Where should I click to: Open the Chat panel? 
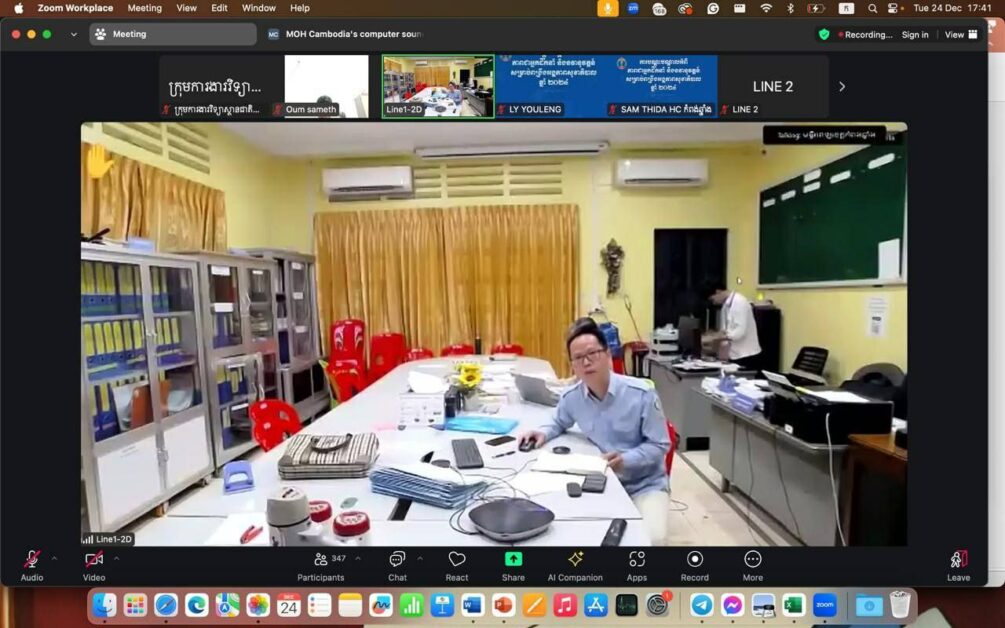click(x=397, y=561)
